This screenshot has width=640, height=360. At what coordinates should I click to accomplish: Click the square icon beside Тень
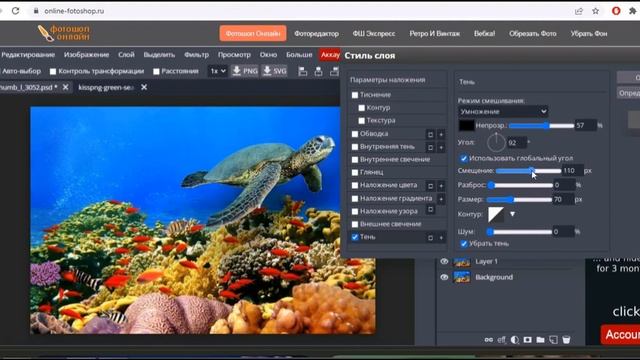pyautogui.click(x=430, y=238)
